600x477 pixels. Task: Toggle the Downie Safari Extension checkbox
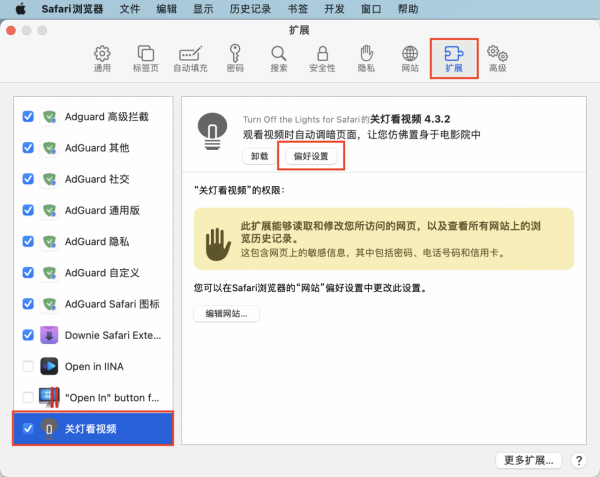click(x=28, y=335)
